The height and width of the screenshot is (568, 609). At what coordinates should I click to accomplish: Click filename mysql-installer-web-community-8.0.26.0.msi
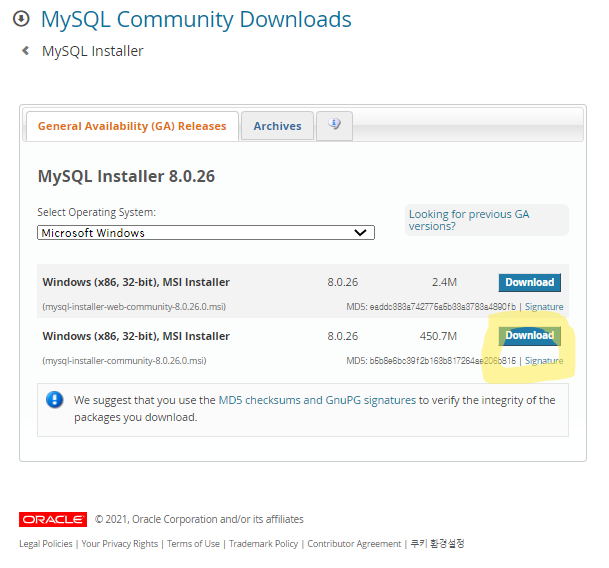134,307
